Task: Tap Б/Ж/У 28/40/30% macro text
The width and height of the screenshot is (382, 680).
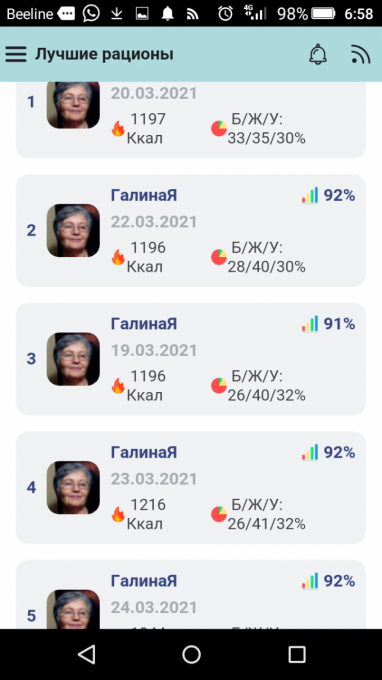Action: (267, 257)
